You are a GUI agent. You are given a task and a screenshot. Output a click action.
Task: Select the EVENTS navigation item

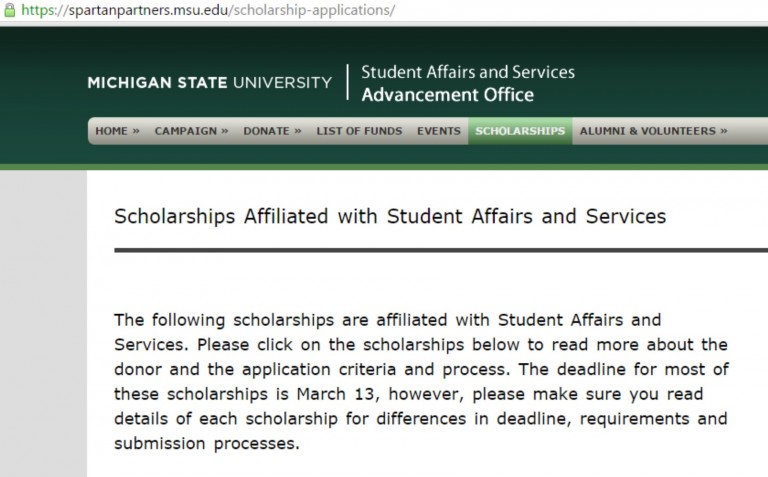coord(439,131)
